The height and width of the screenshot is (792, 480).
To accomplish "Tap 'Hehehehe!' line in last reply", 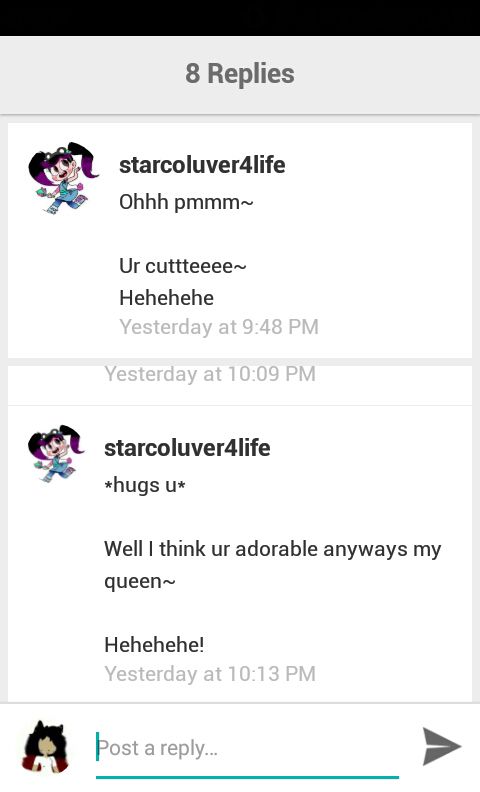I will point(154,645).
